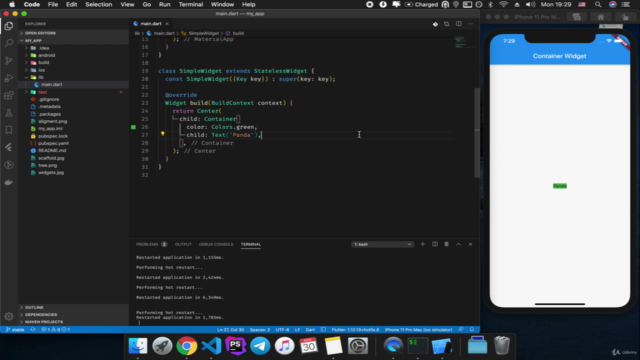This screenshot has width=640, height=360.
Task: Click the sync changes icon in status bar
Action: (x=33, y=329)
